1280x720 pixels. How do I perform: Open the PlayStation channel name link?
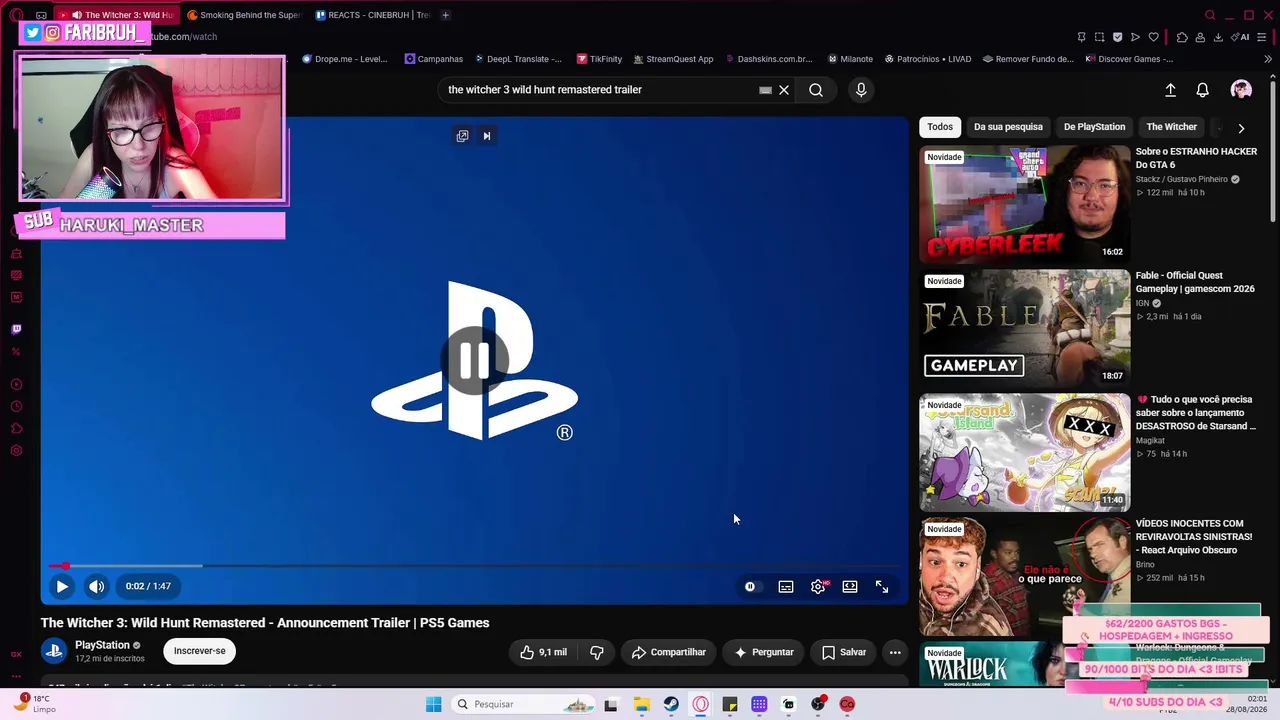click(x=102, y=645)
